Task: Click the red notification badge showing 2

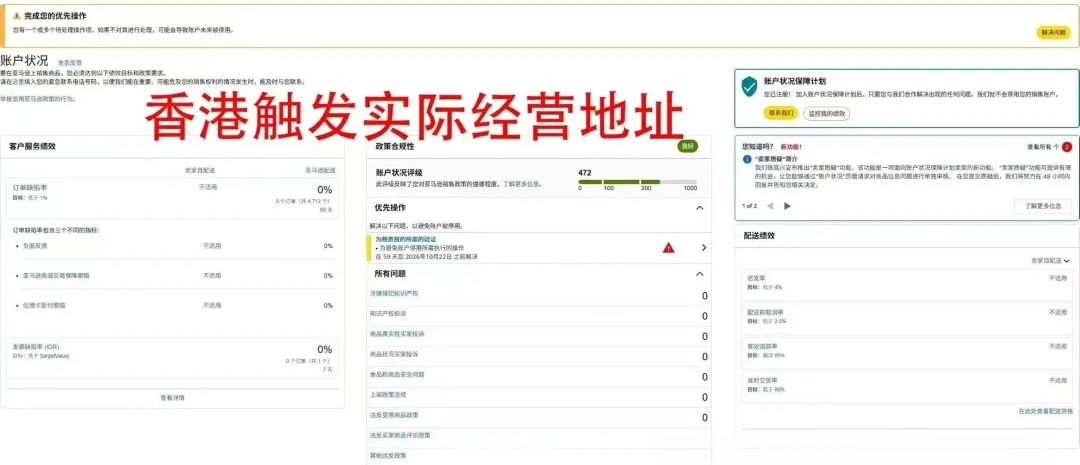Action: click(x=1066, y=147)
